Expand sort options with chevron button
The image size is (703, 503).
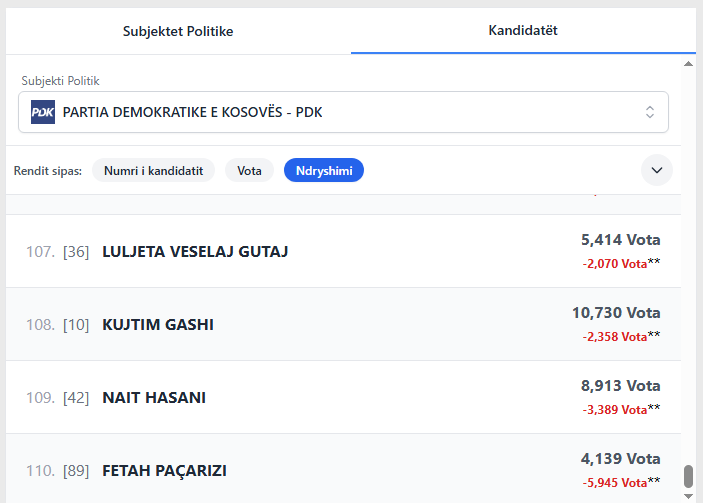[657, 170]
